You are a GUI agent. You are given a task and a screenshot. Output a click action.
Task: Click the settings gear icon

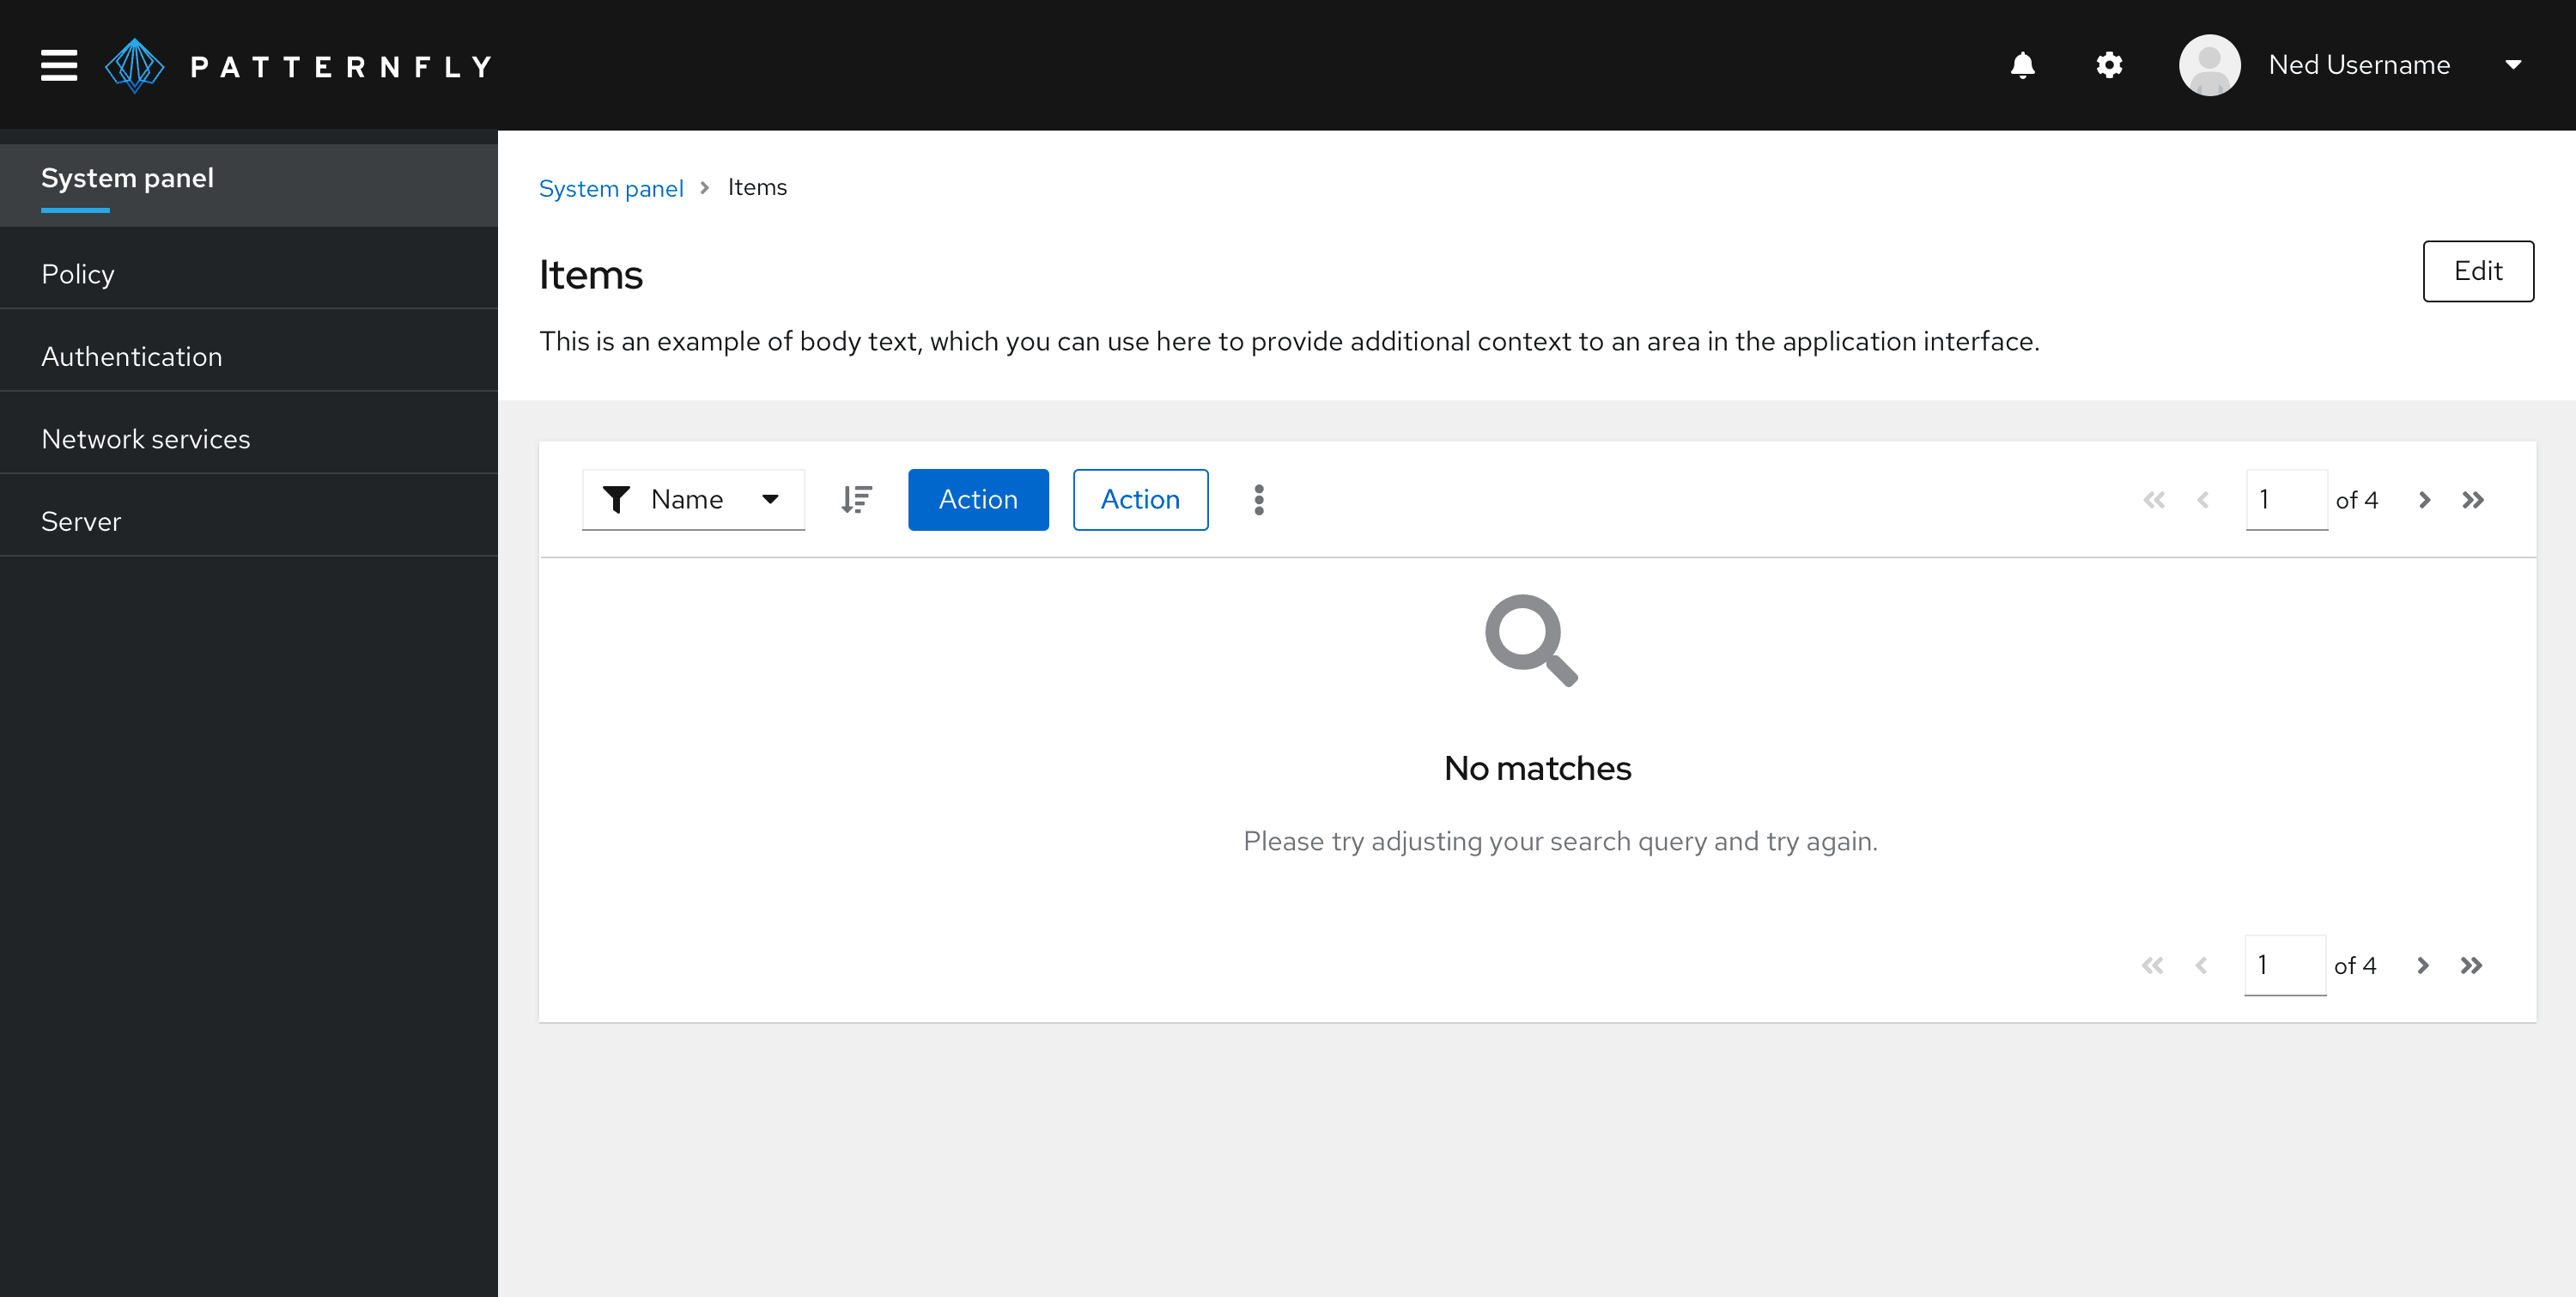click(x=2111, y=64)
